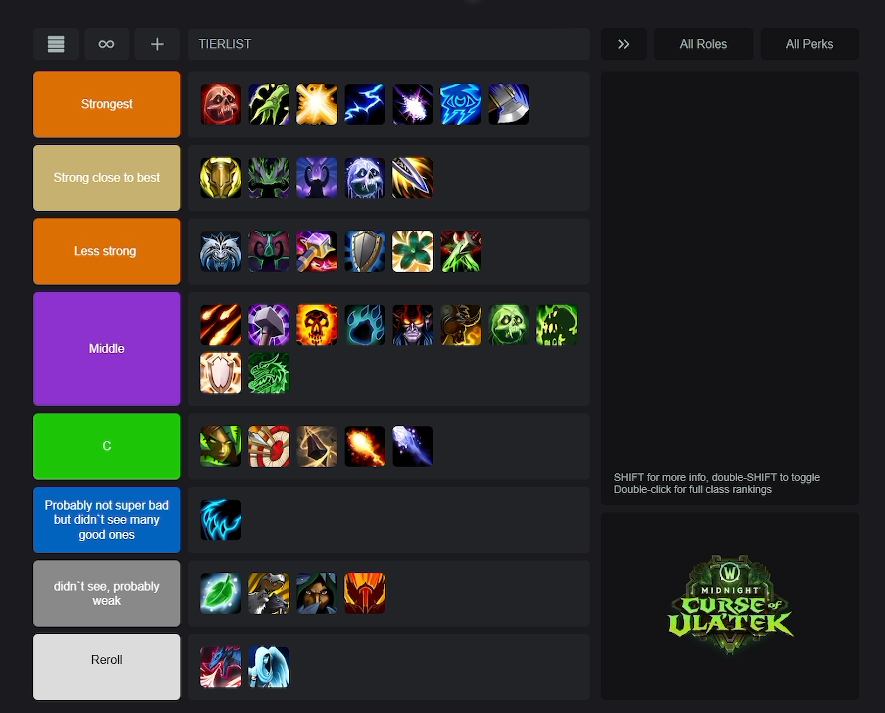Image resolution: width=885 pixels, height=713 pixels.
Task: Click the purple horned silhouette icon in Strong close to best
Action: 317,178
